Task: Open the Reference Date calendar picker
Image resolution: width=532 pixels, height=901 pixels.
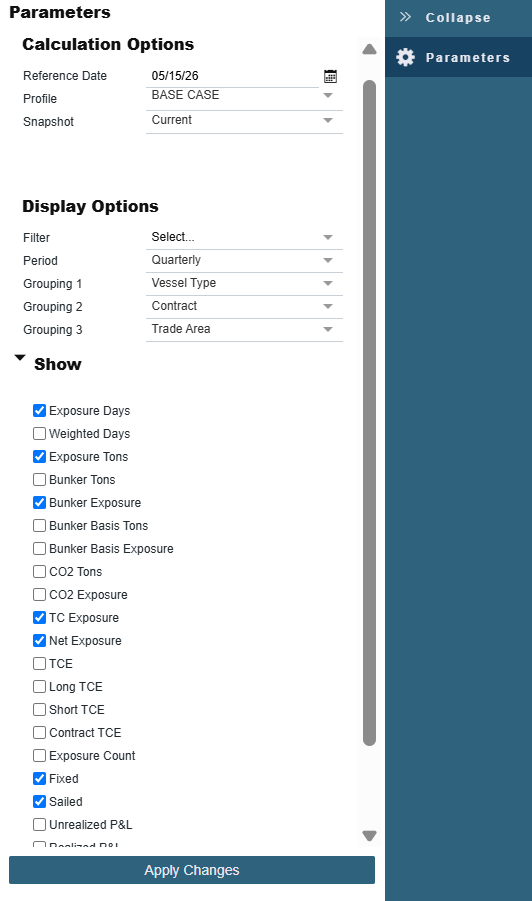Action: click(330, 76)
